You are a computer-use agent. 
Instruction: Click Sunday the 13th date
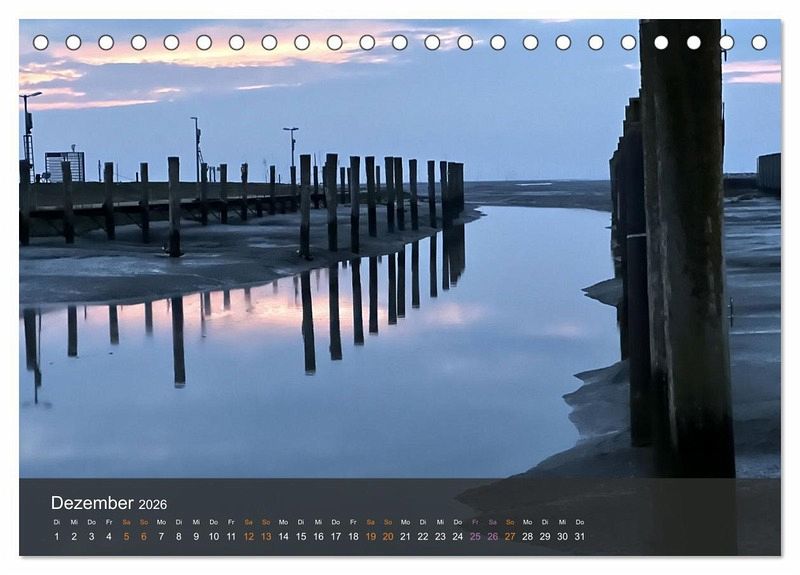266,537
